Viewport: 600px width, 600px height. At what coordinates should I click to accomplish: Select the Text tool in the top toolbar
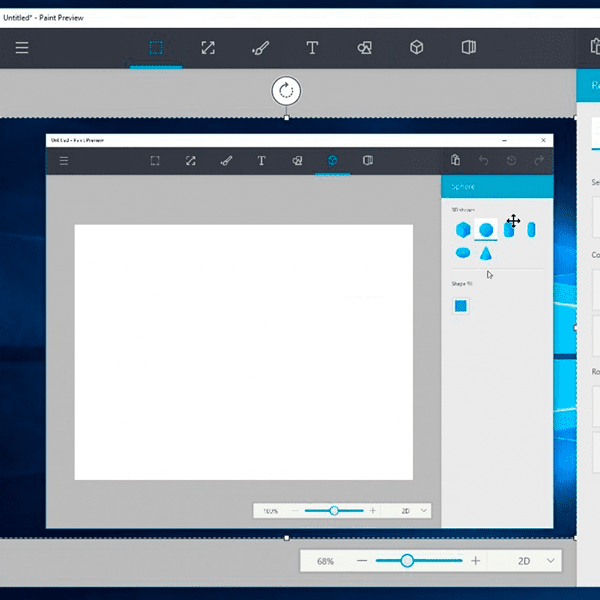point(312,47)
